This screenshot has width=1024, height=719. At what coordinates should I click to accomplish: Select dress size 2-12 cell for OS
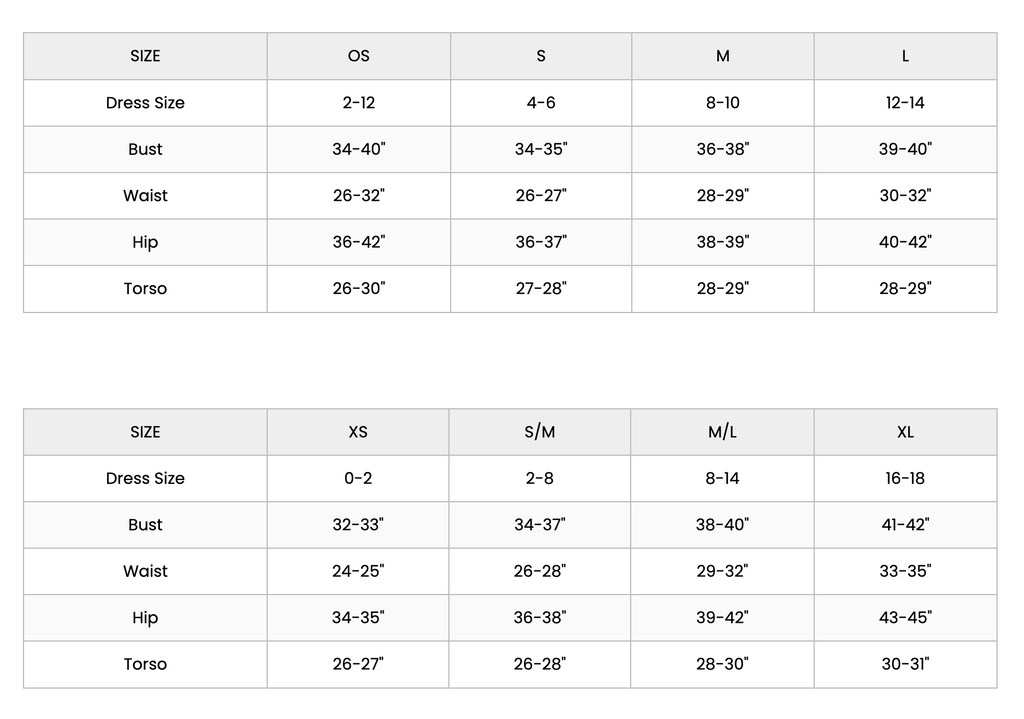pos(358,103)
